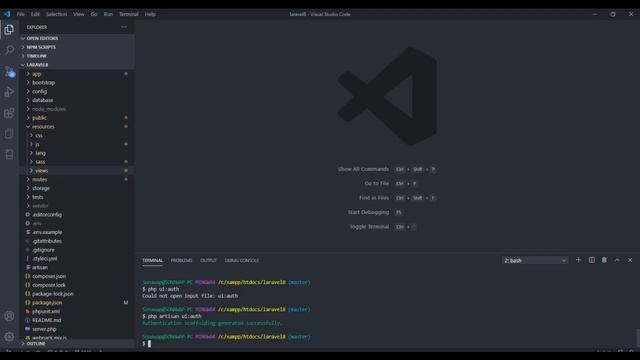Open the Accounts icon in activity bar
This screenshot has width=640, height=360.
tap(9, 316)
